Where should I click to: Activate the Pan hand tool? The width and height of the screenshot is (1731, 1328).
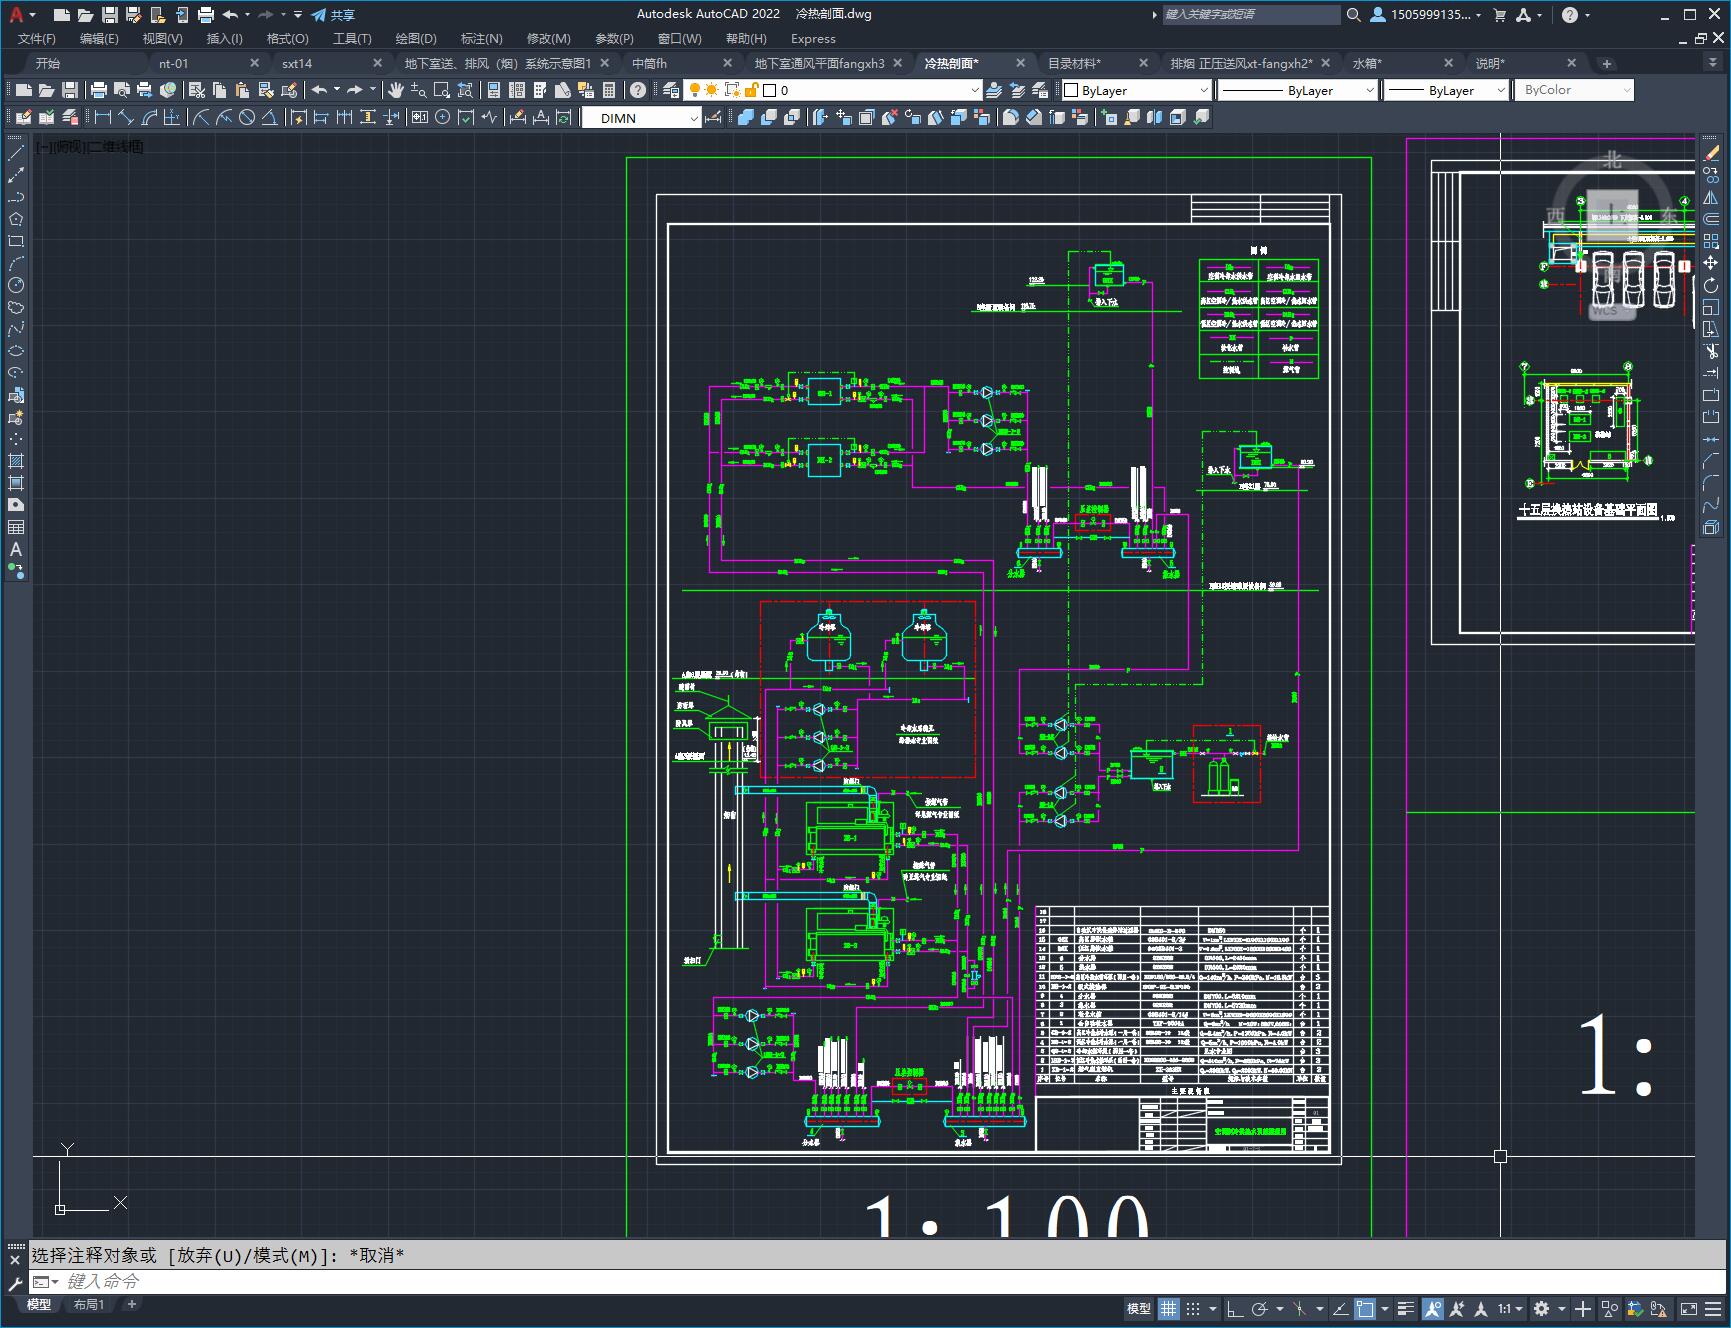(x=396, y=90)
